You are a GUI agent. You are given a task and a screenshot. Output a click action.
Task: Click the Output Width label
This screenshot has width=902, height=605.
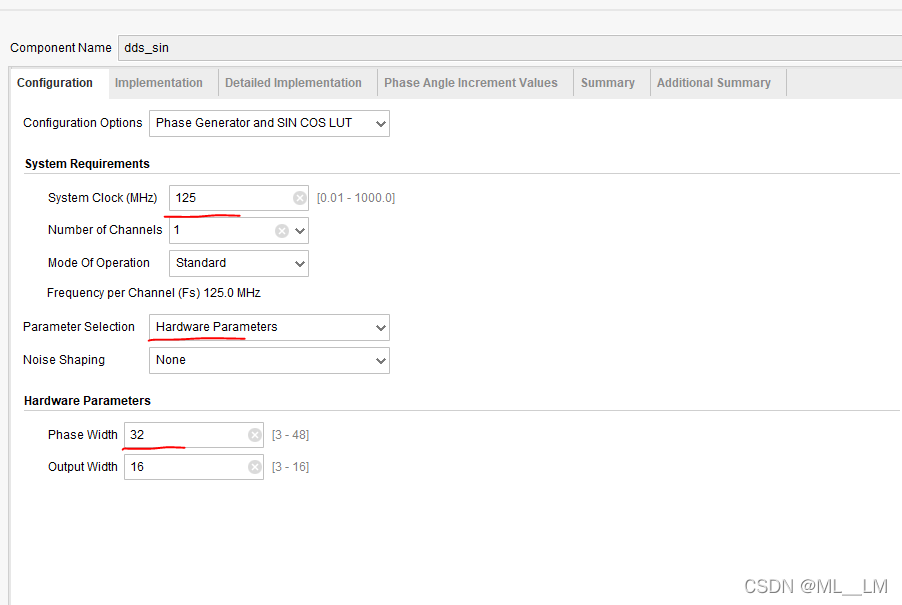pos(83,467)
